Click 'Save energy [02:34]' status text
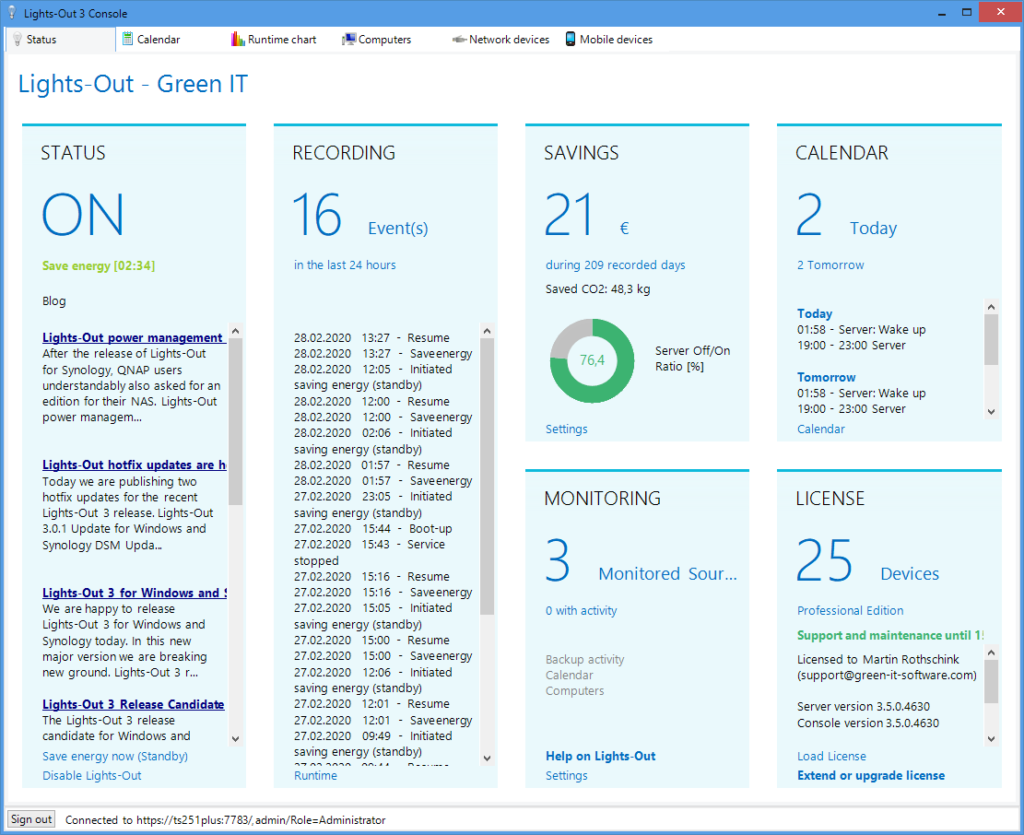Screen dimensions: 1024x835 coord(99,266)
